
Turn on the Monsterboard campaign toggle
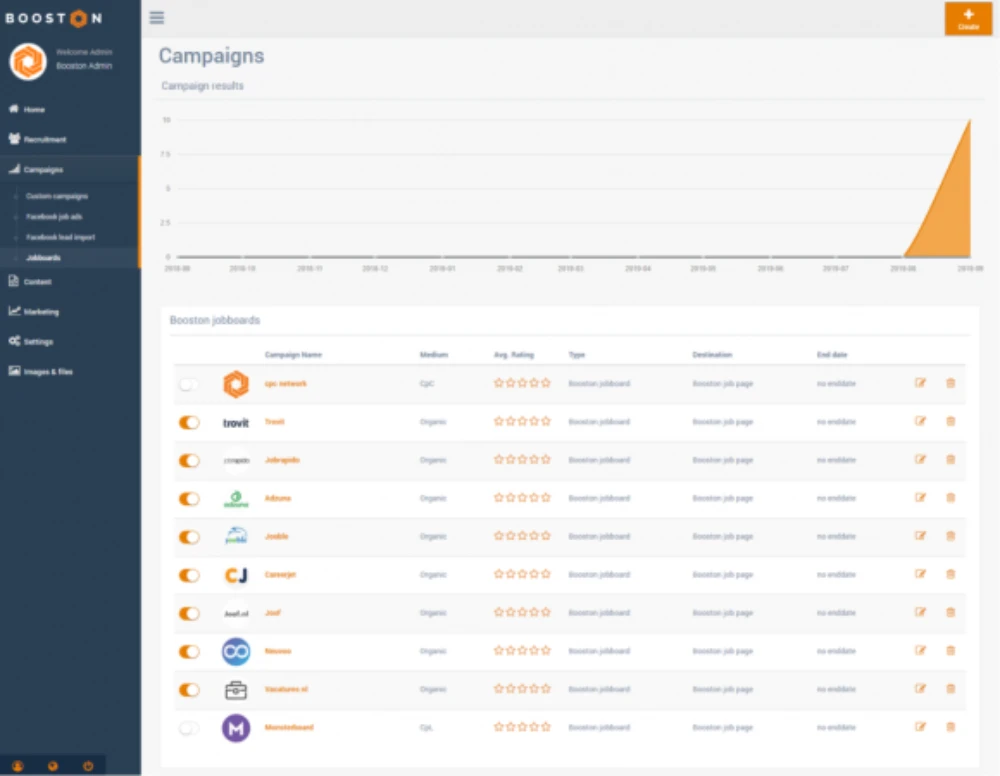(188, 728)
